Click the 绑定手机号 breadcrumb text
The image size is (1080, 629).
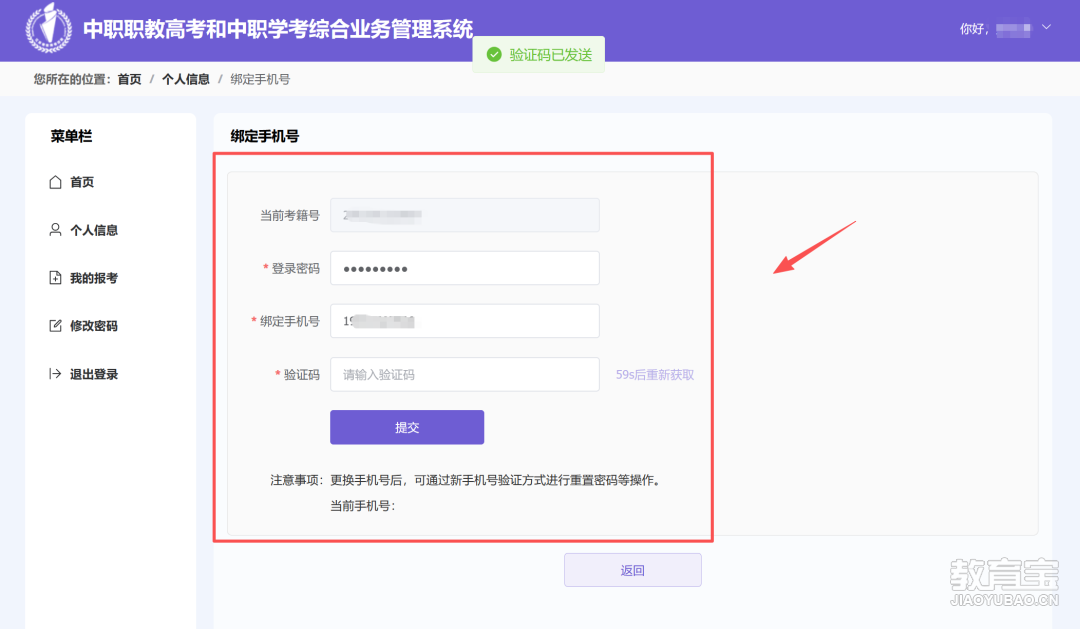pyautogui.click(x=260, y=79)
